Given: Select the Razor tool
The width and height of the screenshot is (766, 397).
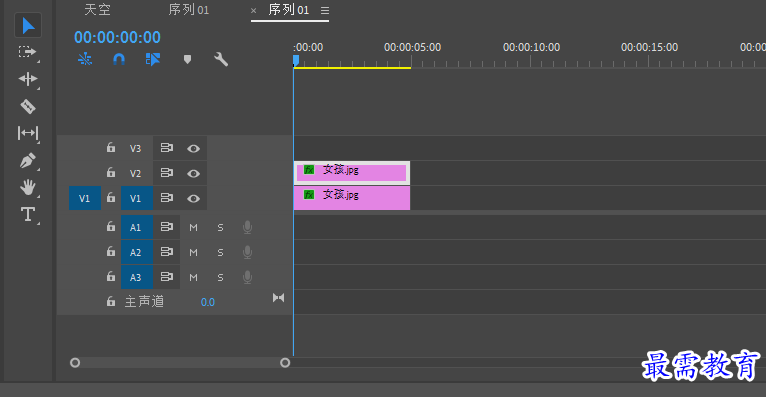Looking at the screenshot, I should point(27,106).
